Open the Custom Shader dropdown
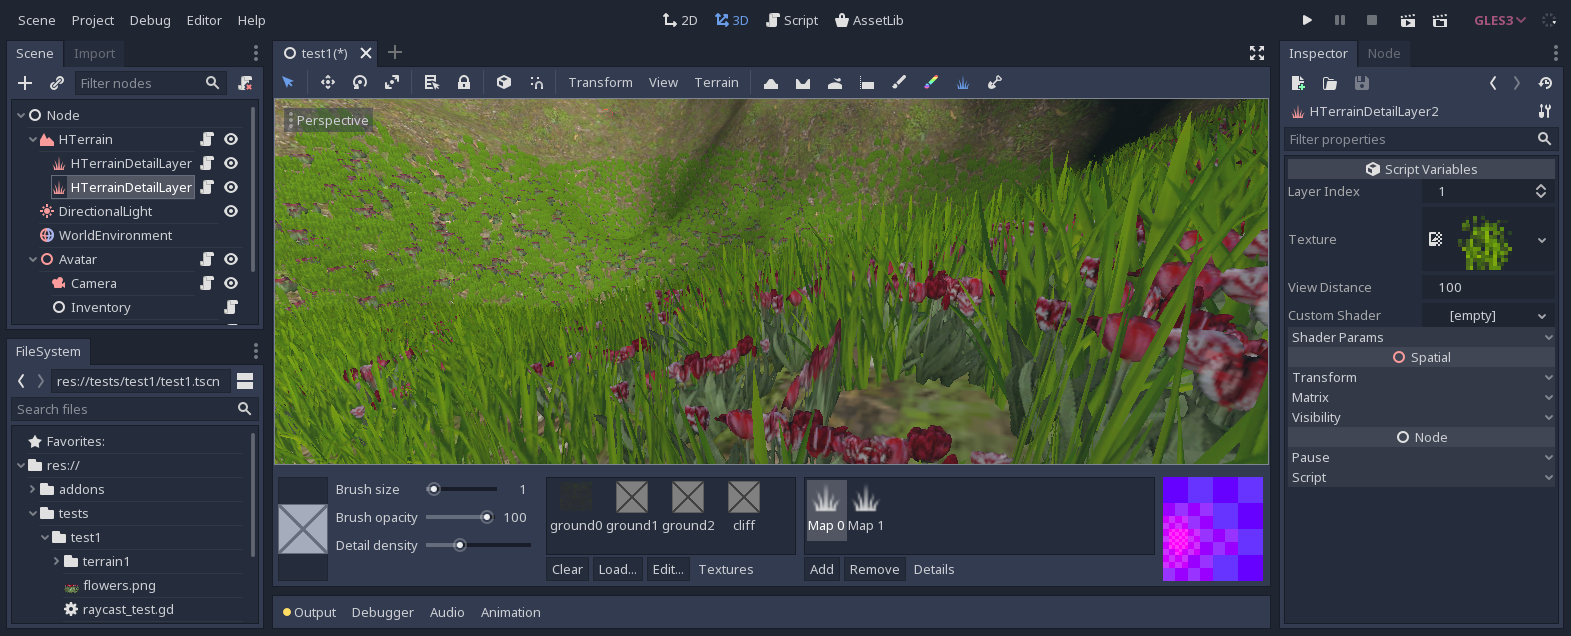The image size is (1571, 636). click(1487, 315)
